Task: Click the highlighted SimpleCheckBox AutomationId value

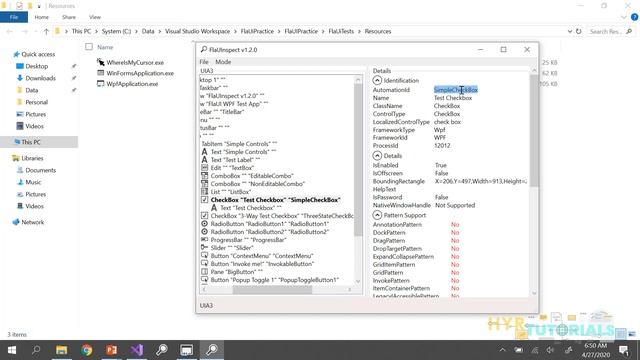Action: click(456, 90)
